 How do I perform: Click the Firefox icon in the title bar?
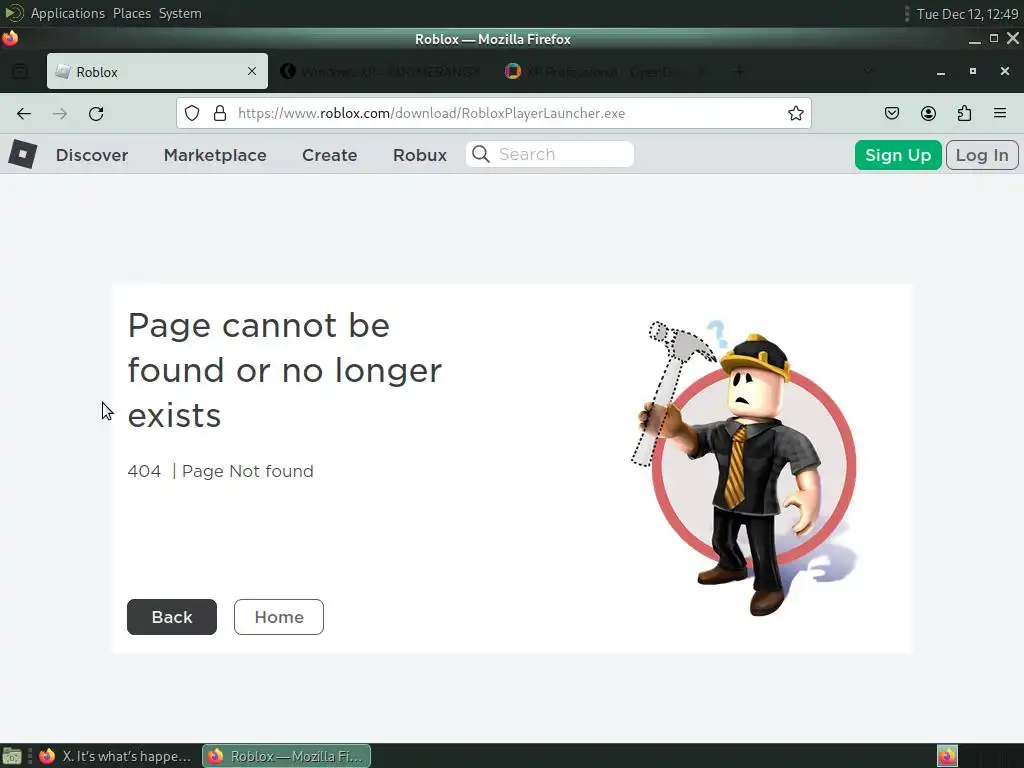coord(10,39)
